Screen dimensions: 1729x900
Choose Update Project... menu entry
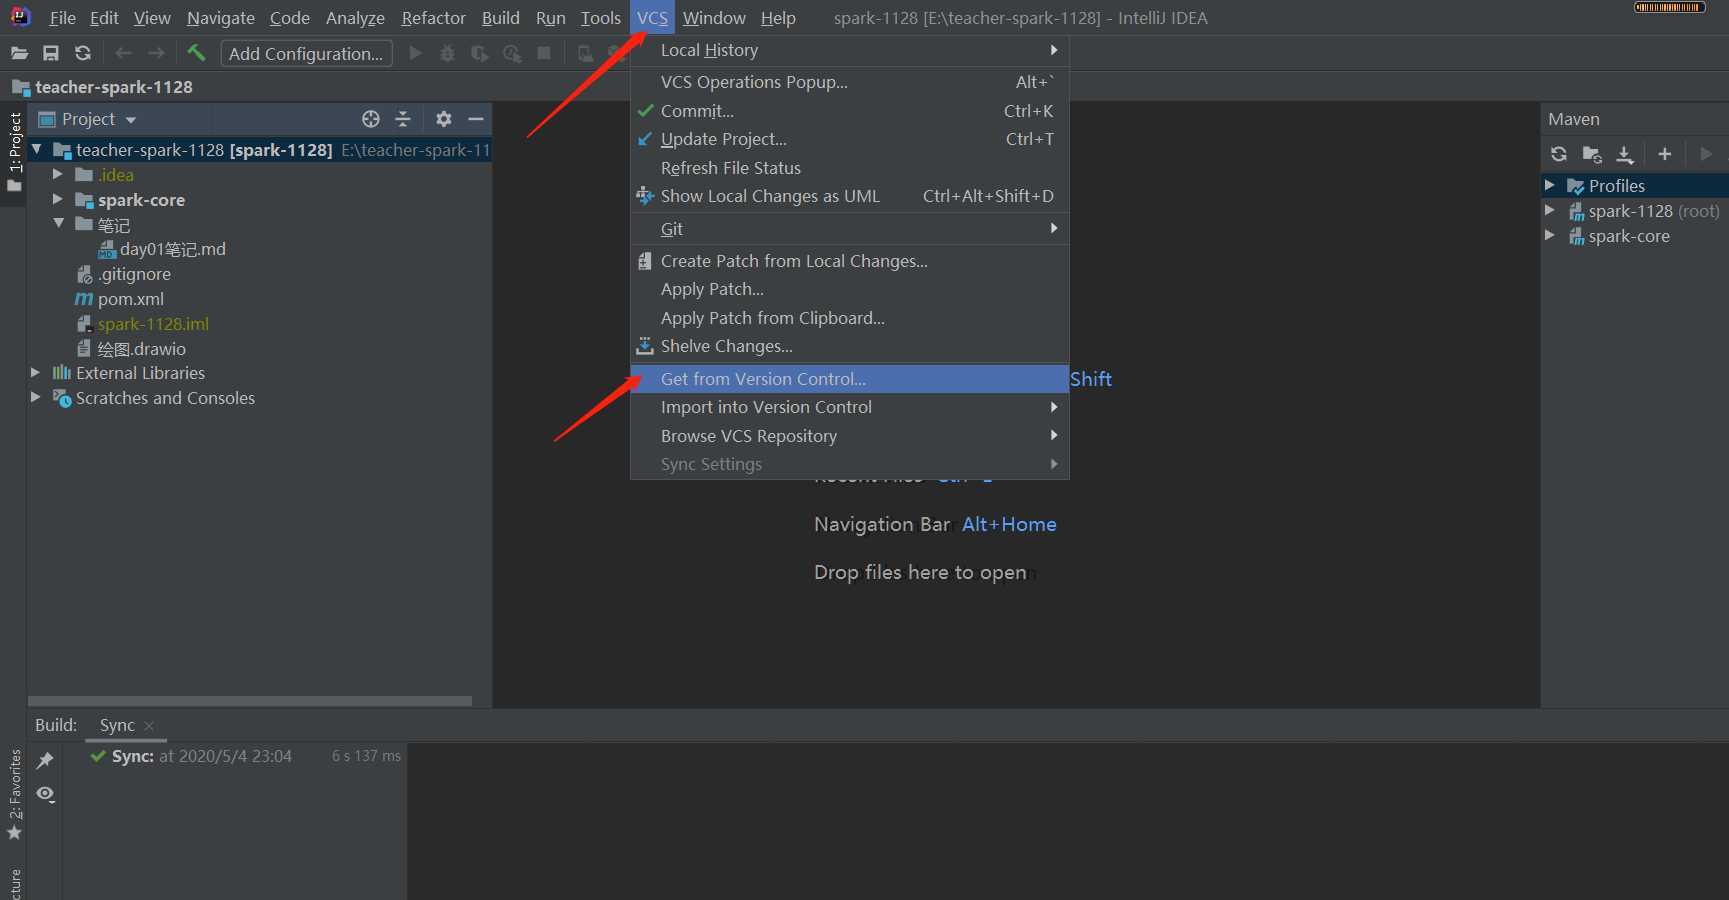(x=850, y=139)
